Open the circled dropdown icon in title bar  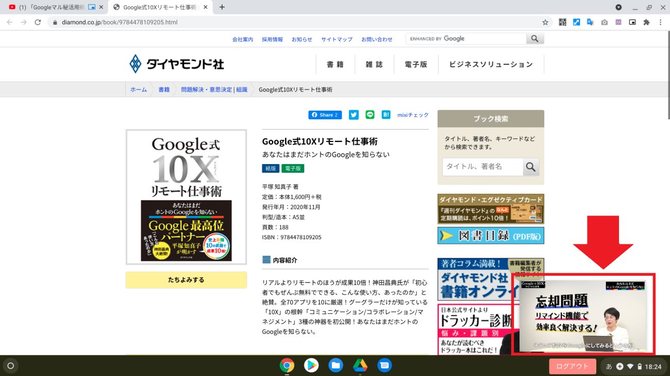tap(618, 7)
